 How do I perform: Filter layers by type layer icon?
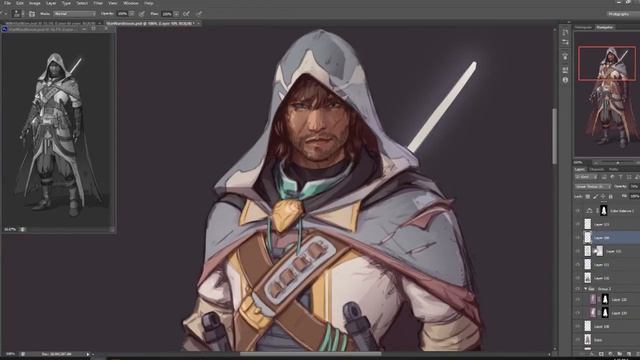620,177
